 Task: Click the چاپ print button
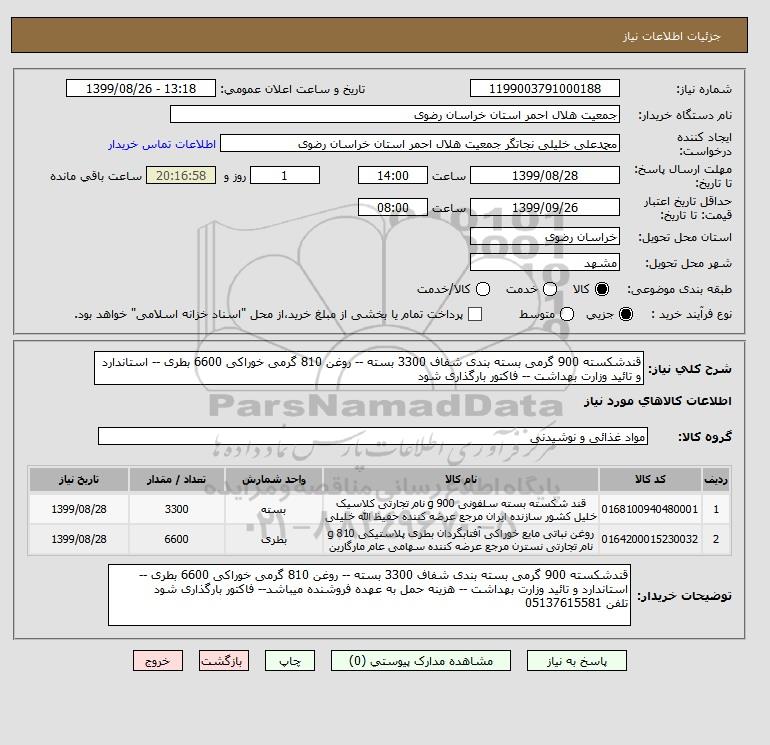(x=290, y=661)
